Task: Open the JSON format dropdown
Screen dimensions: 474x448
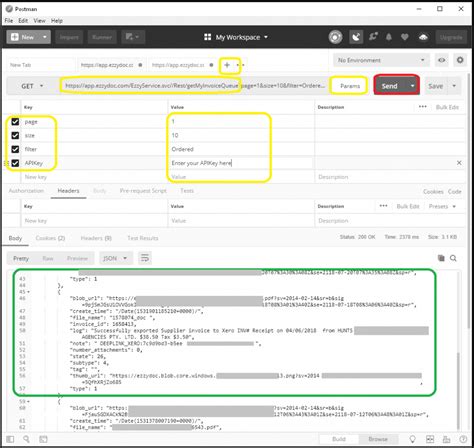Action: point(115,258)
